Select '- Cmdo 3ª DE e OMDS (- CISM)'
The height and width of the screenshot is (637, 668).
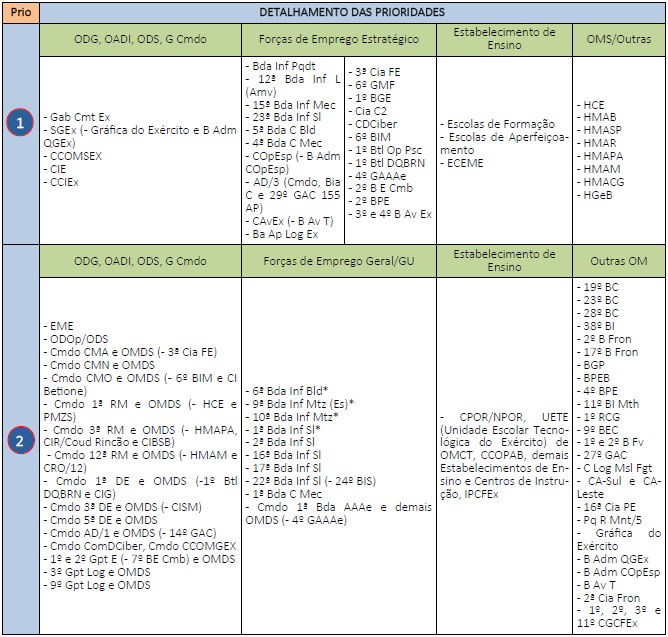coord(123,507)
